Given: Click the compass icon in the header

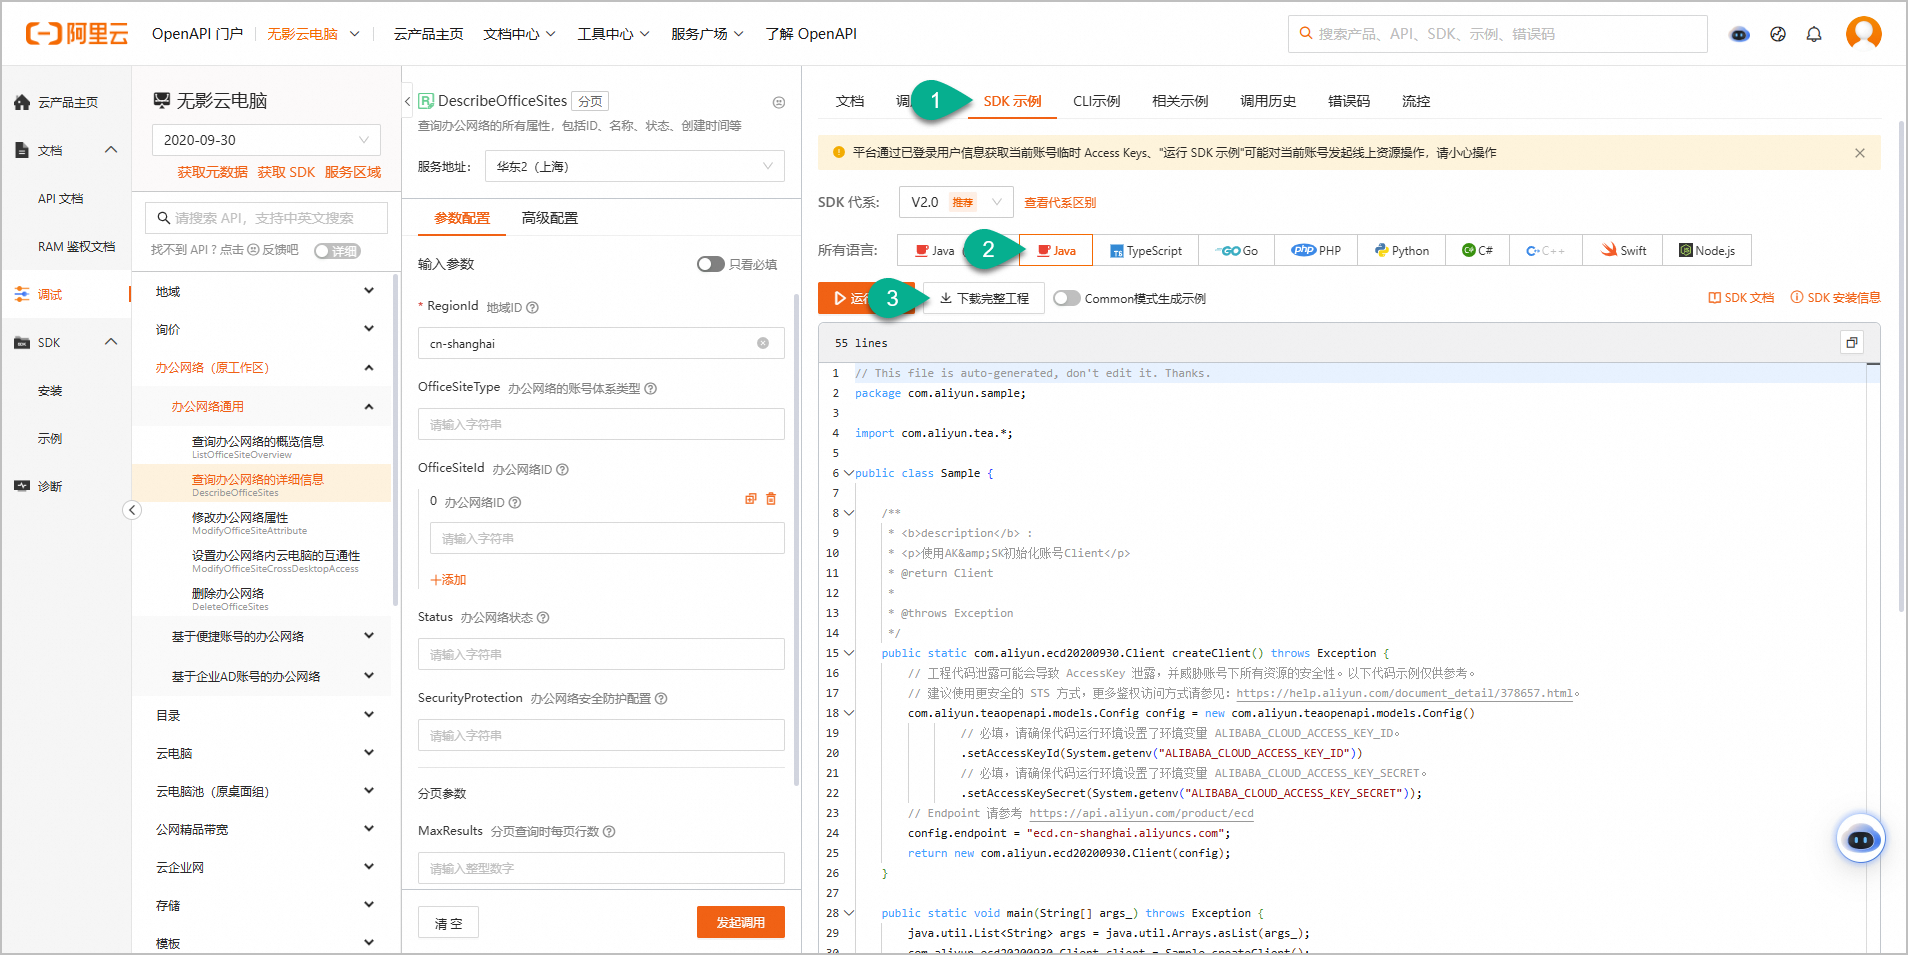Looking at the screenshot, I should (x=1778, y=34).
